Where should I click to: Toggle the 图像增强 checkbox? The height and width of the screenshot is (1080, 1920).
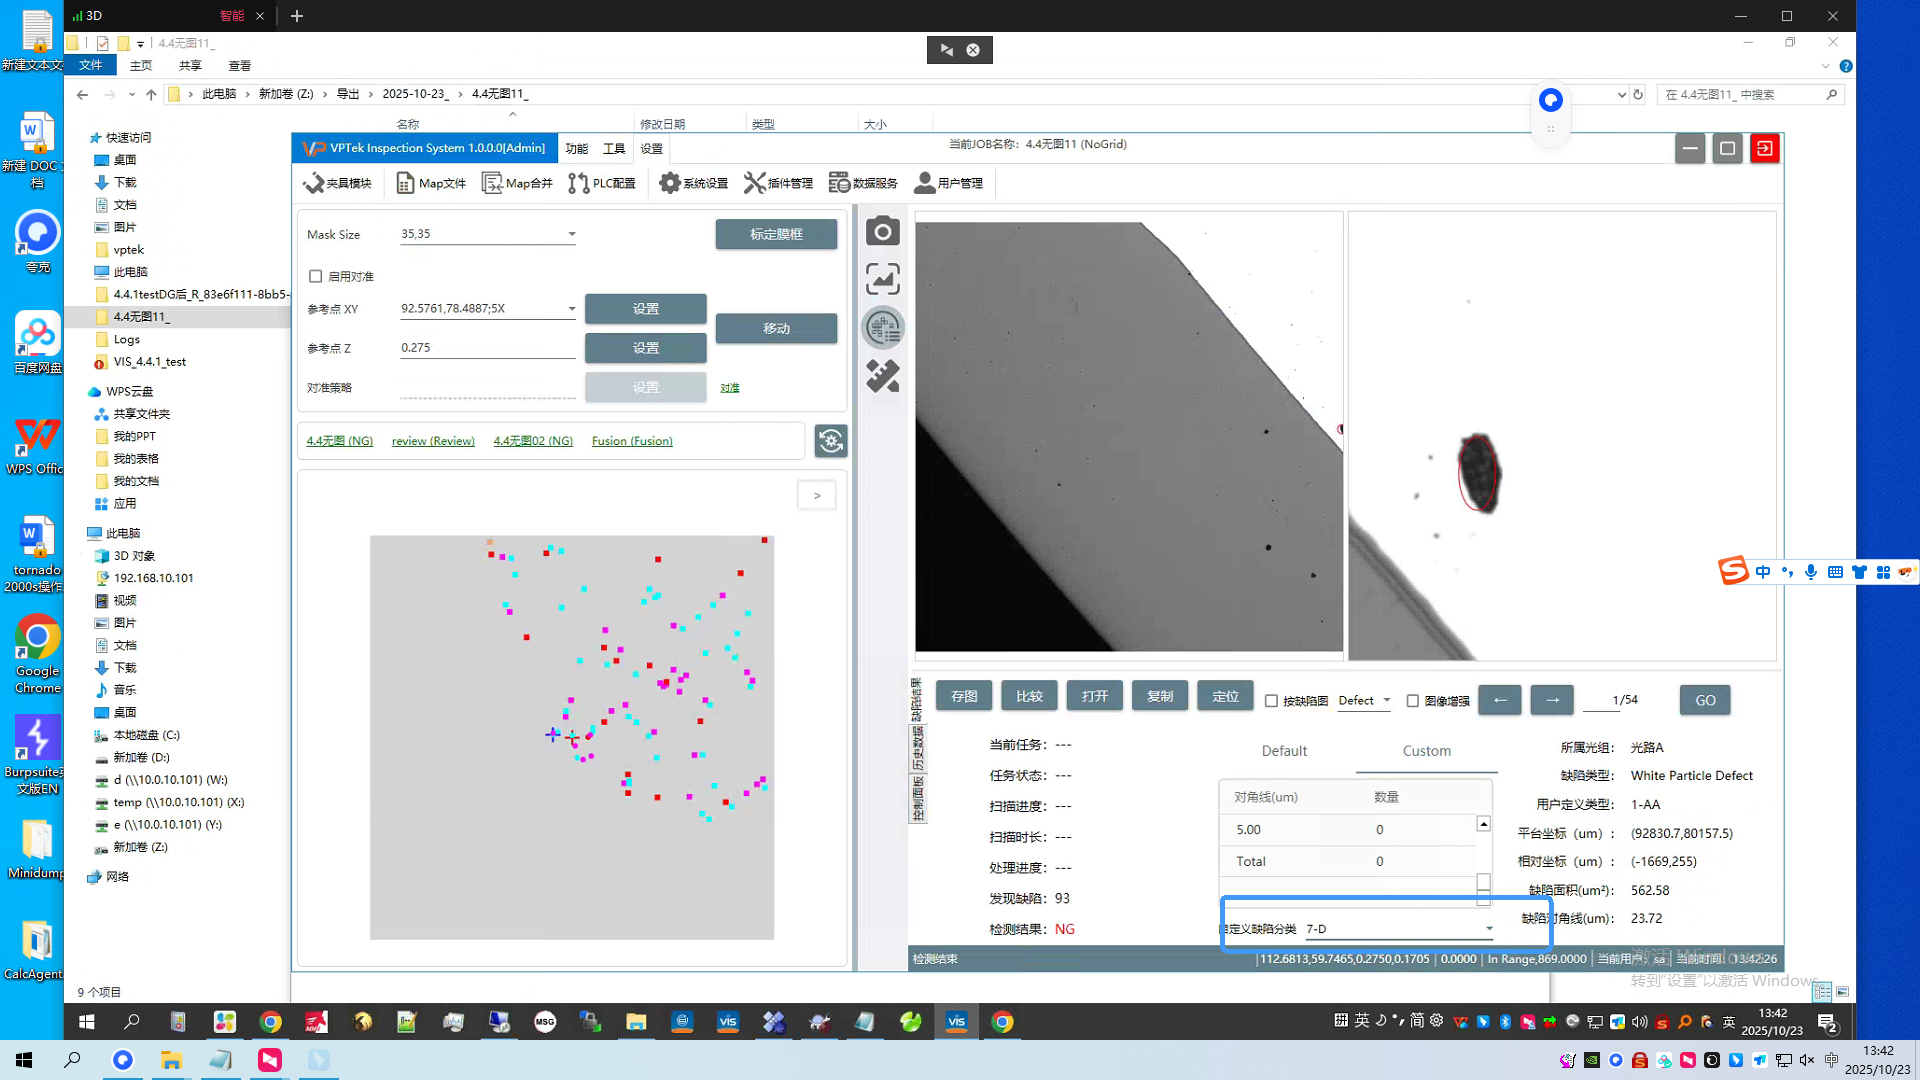click(1412, 701)
